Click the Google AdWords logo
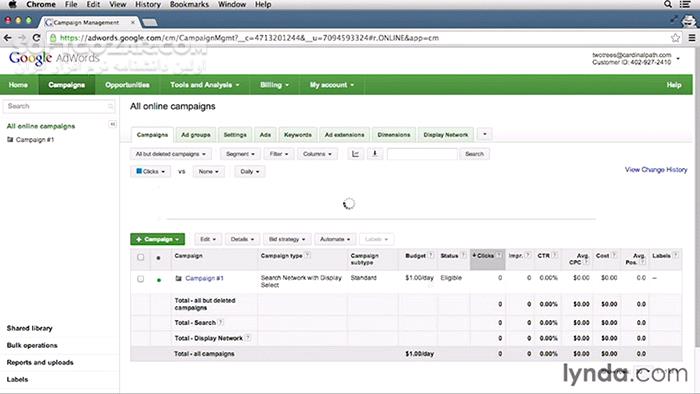 [x=54, y=58]
